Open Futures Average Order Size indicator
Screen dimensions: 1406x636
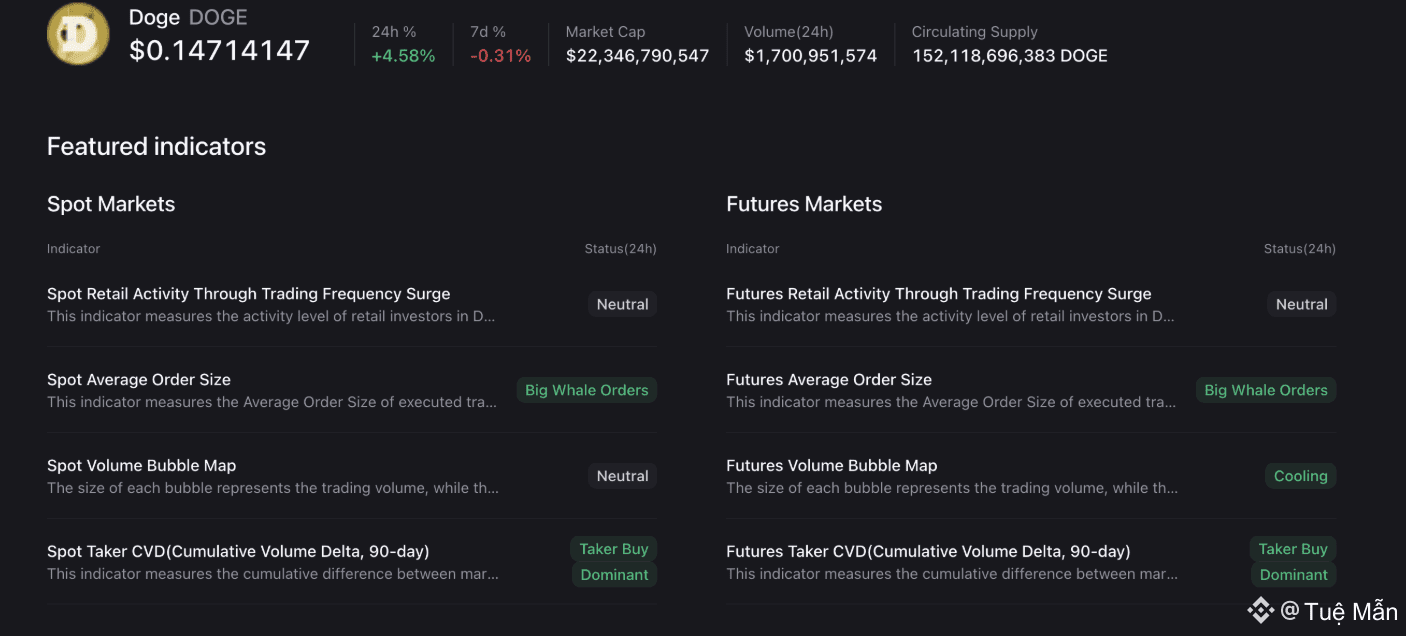pos(829,380)
